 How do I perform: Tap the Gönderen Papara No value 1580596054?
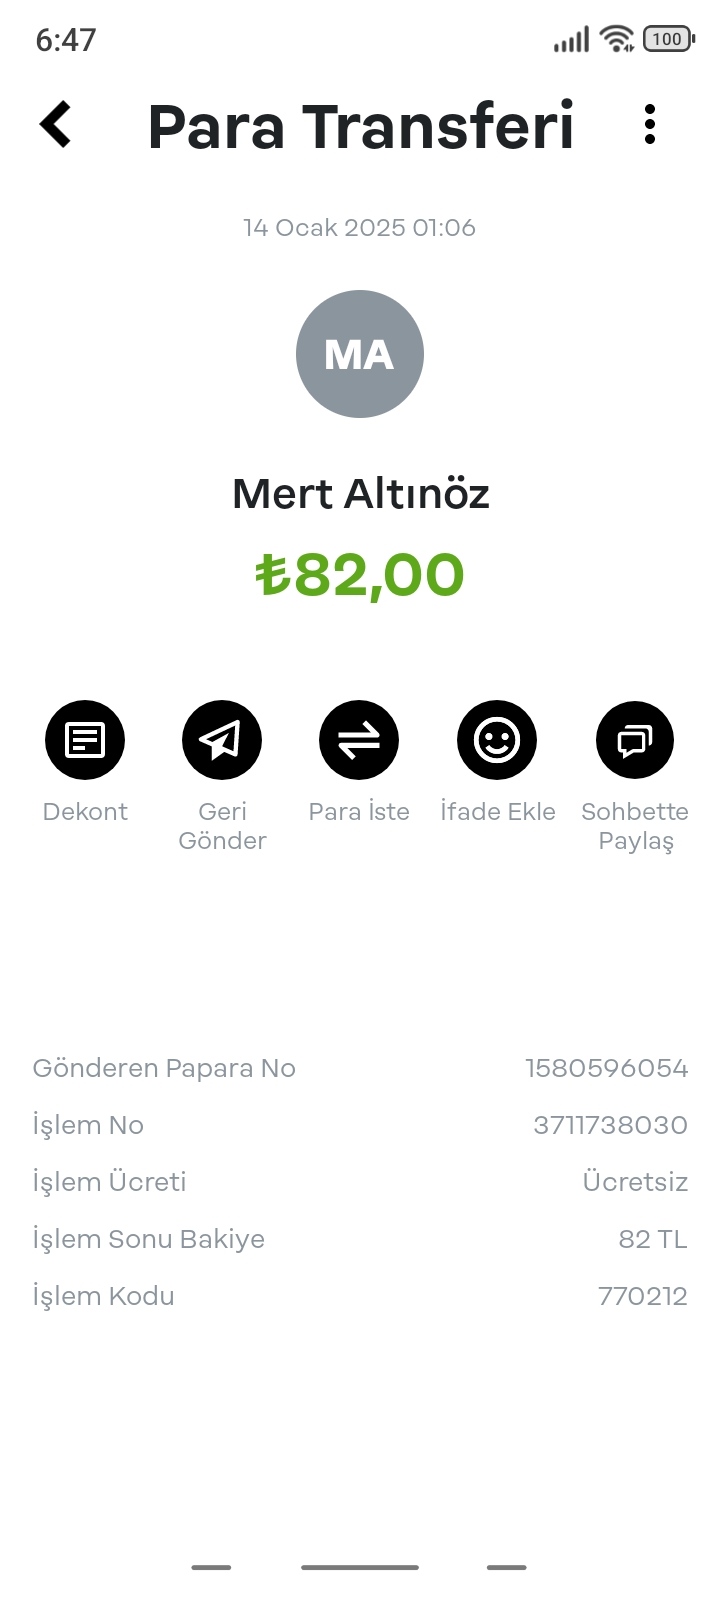click(607, 1068)
